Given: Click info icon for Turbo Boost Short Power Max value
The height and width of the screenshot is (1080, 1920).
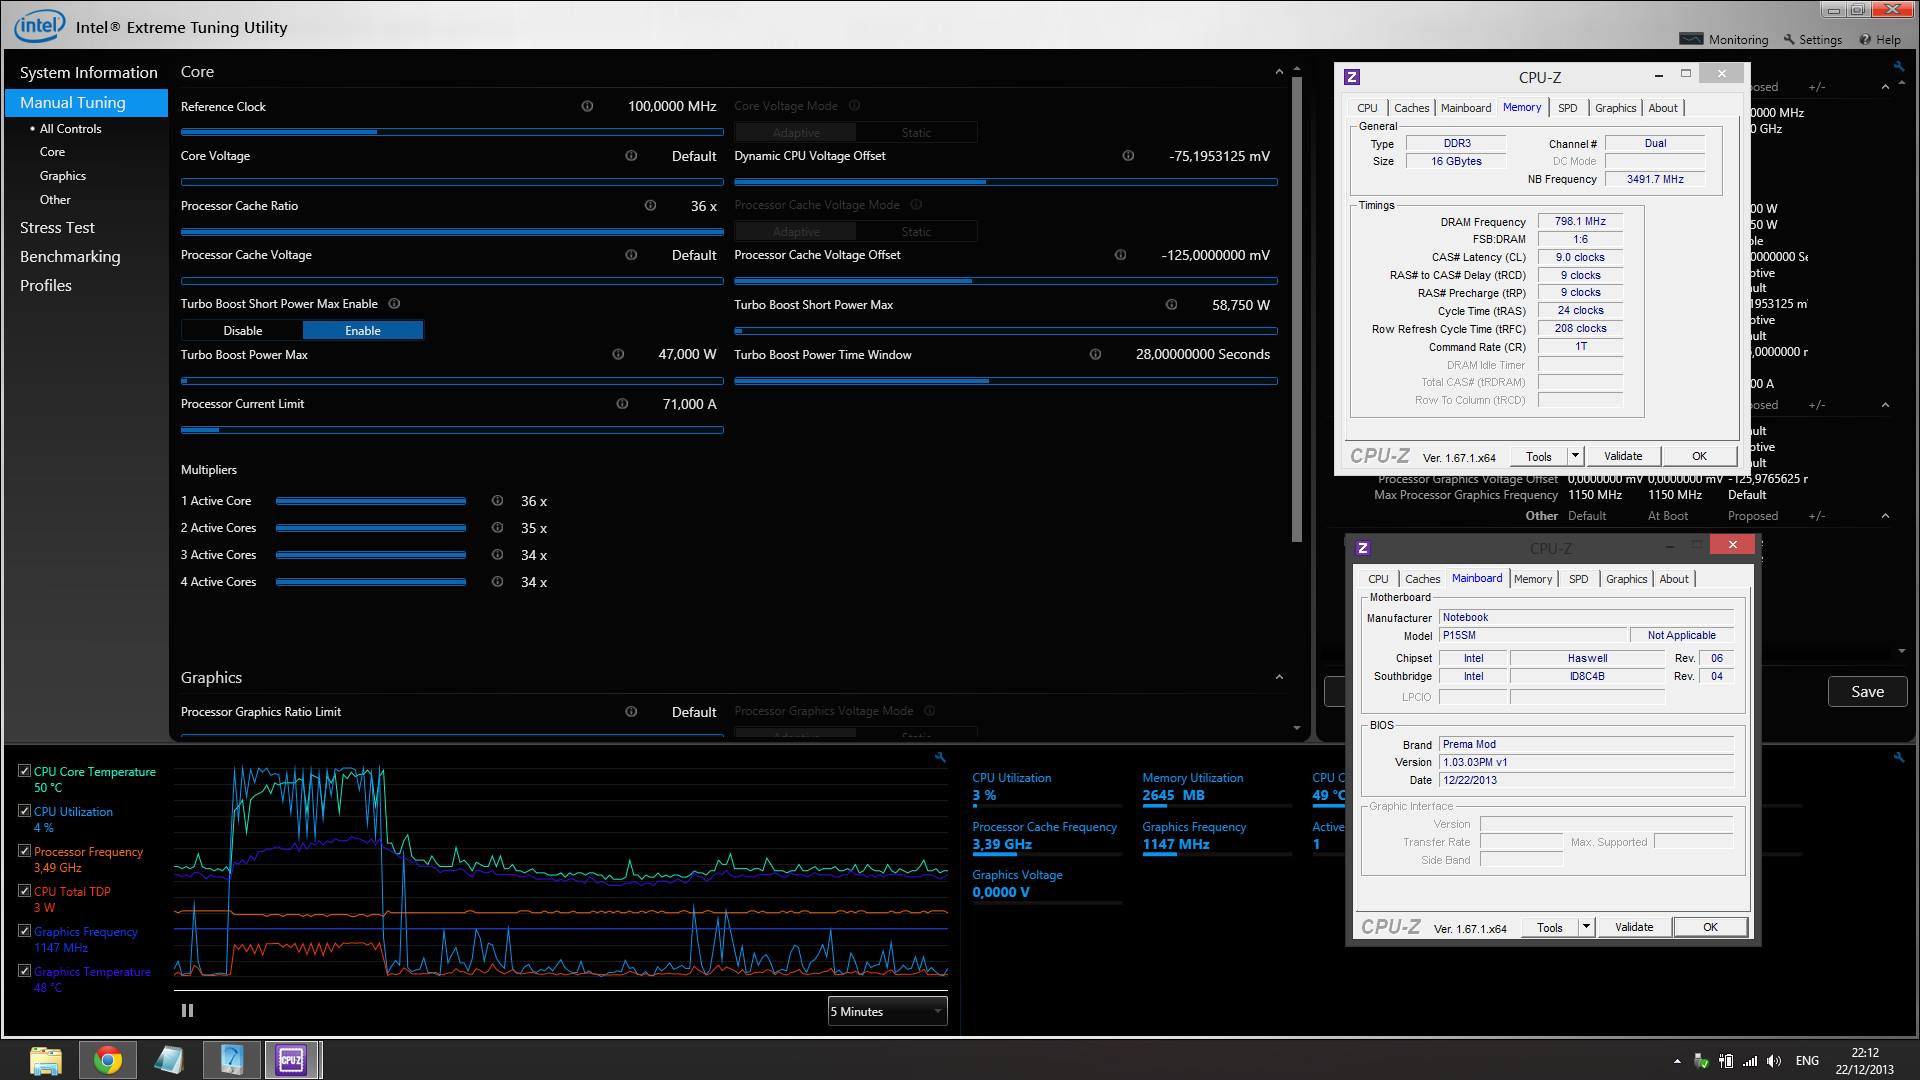Looking at the screenshot, I should click(x=1171, y=305).
